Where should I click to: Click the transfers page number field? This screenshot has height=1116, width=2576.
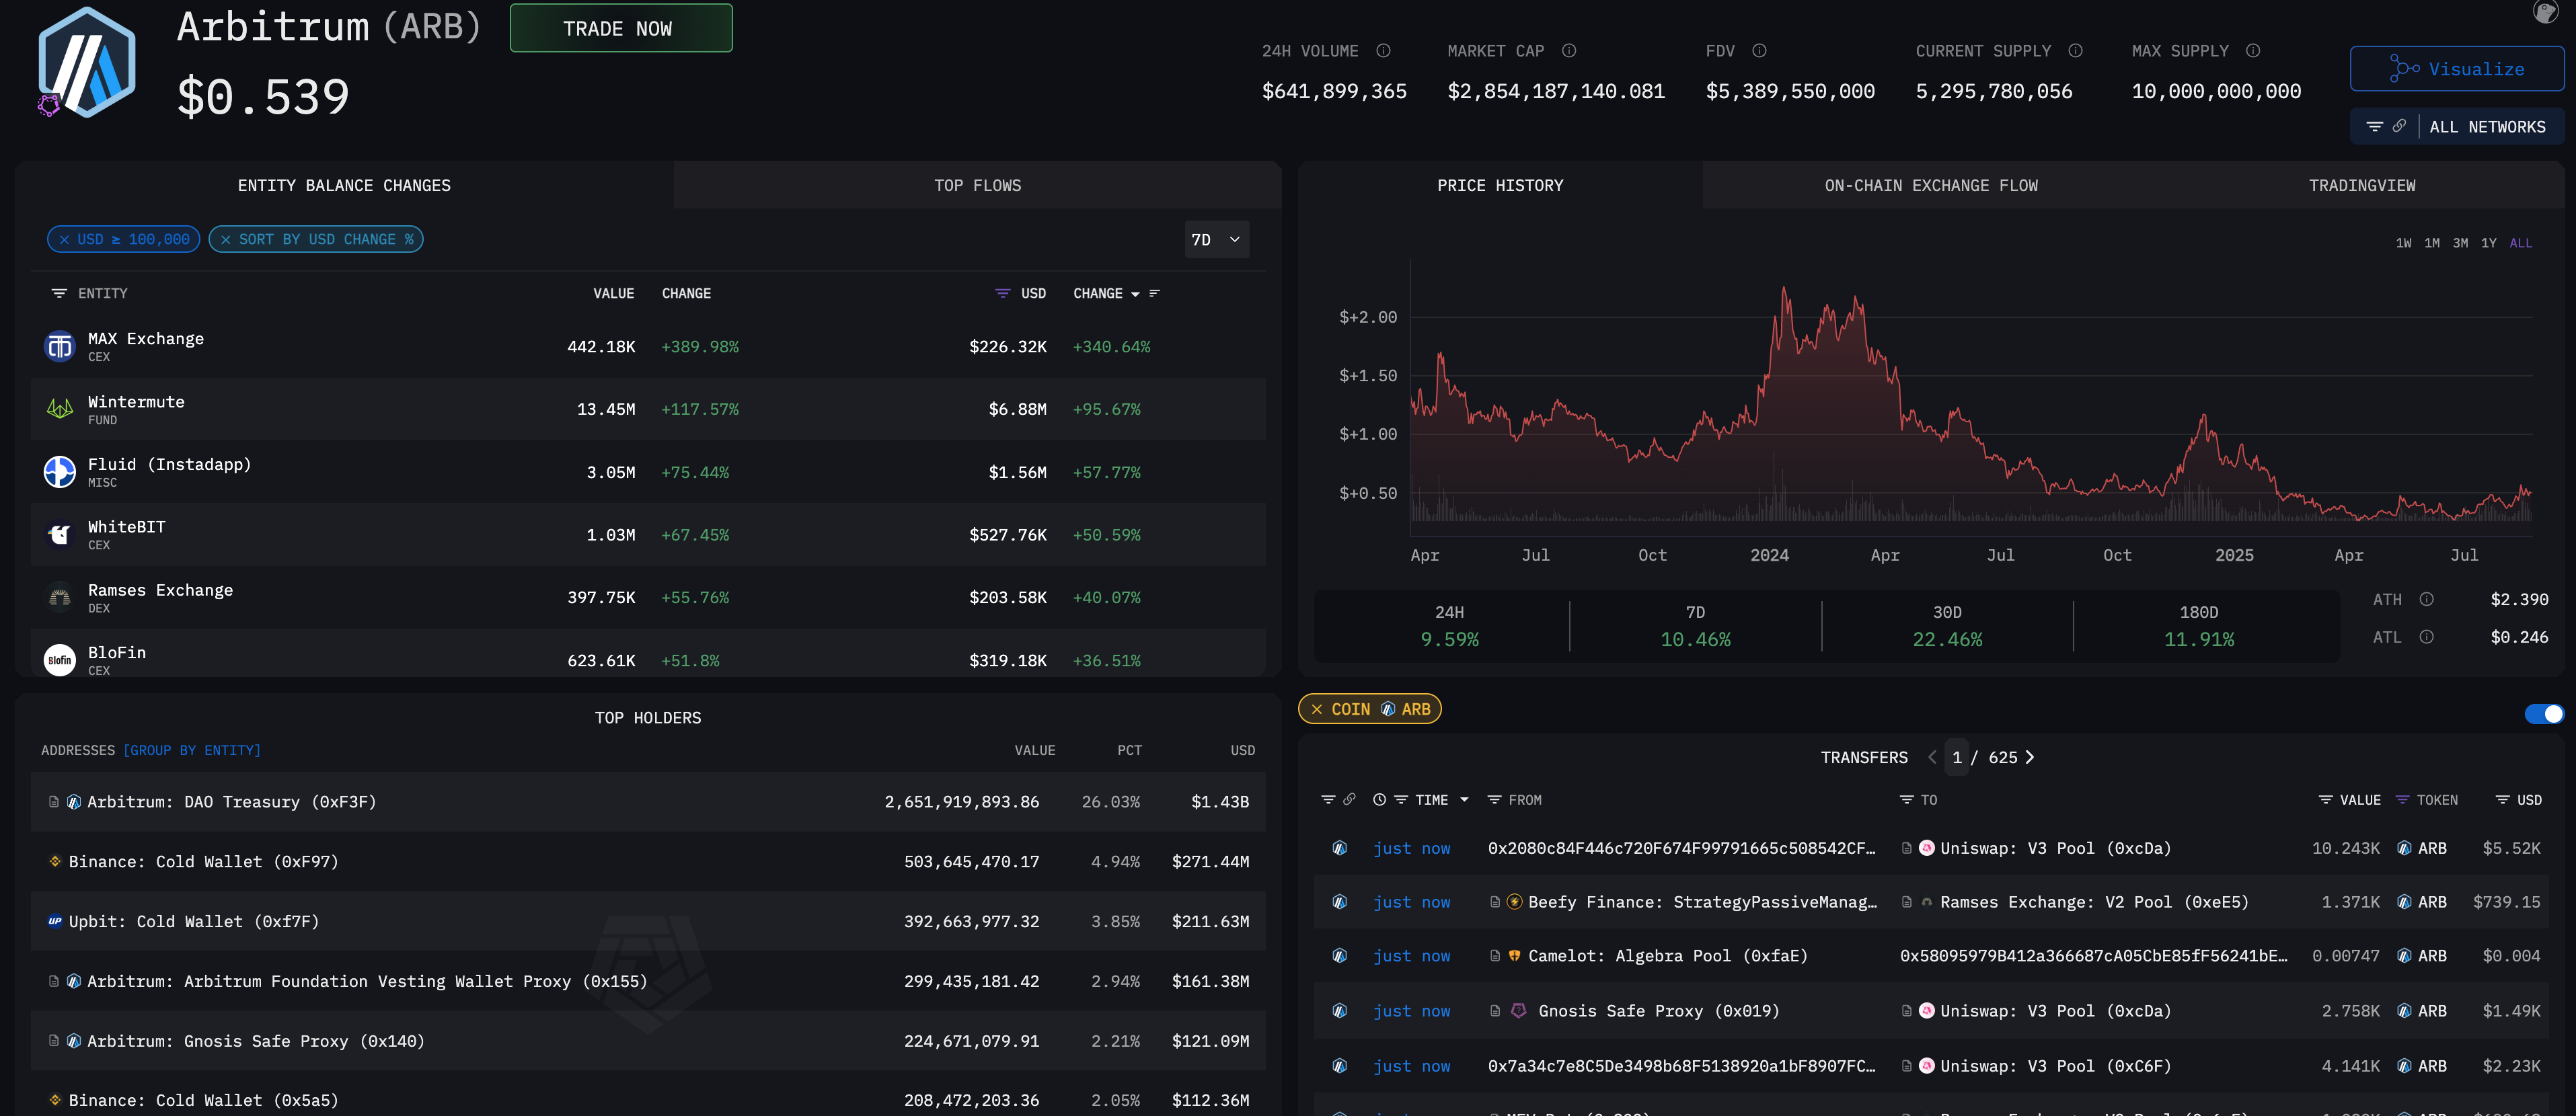1956,757
